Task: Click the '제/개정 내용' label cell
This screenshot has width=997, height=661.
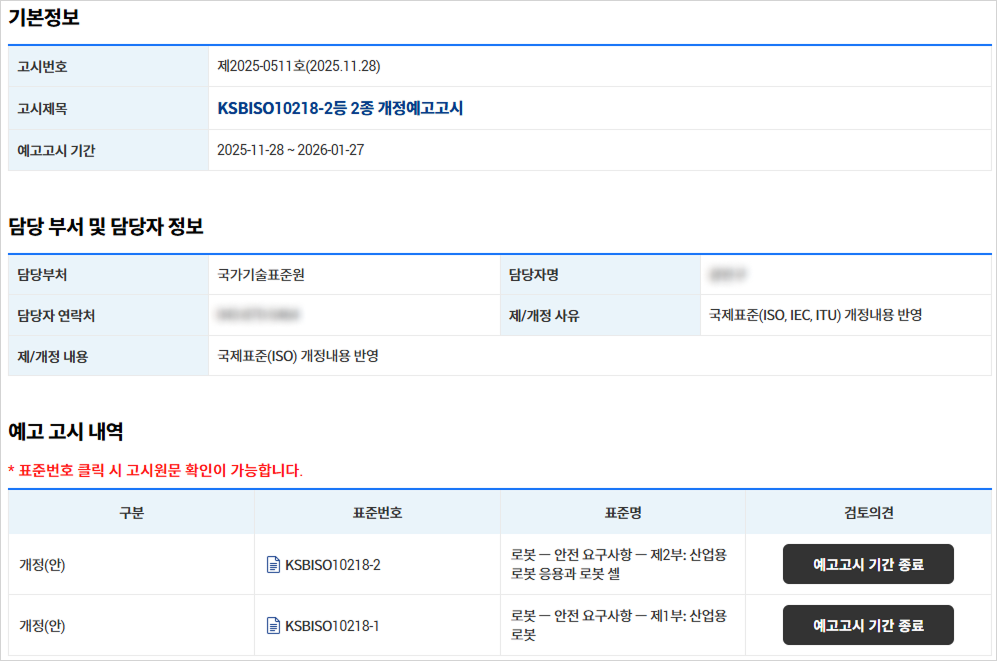Action: click(108, 356)
